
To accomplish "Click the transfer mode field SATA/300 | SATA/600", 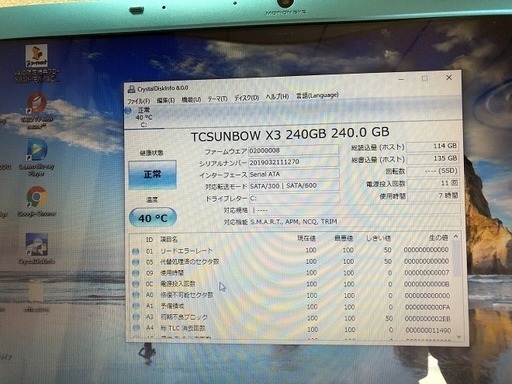I will click(294, 186).
